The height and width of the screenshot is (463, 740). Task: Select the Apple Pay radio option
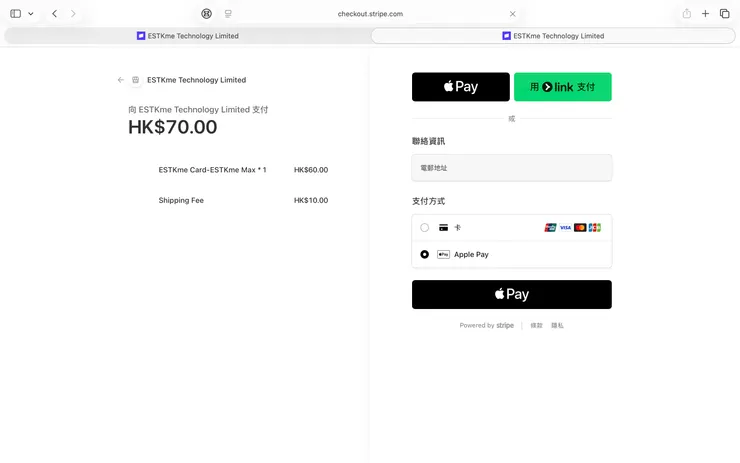coord(425,255)
